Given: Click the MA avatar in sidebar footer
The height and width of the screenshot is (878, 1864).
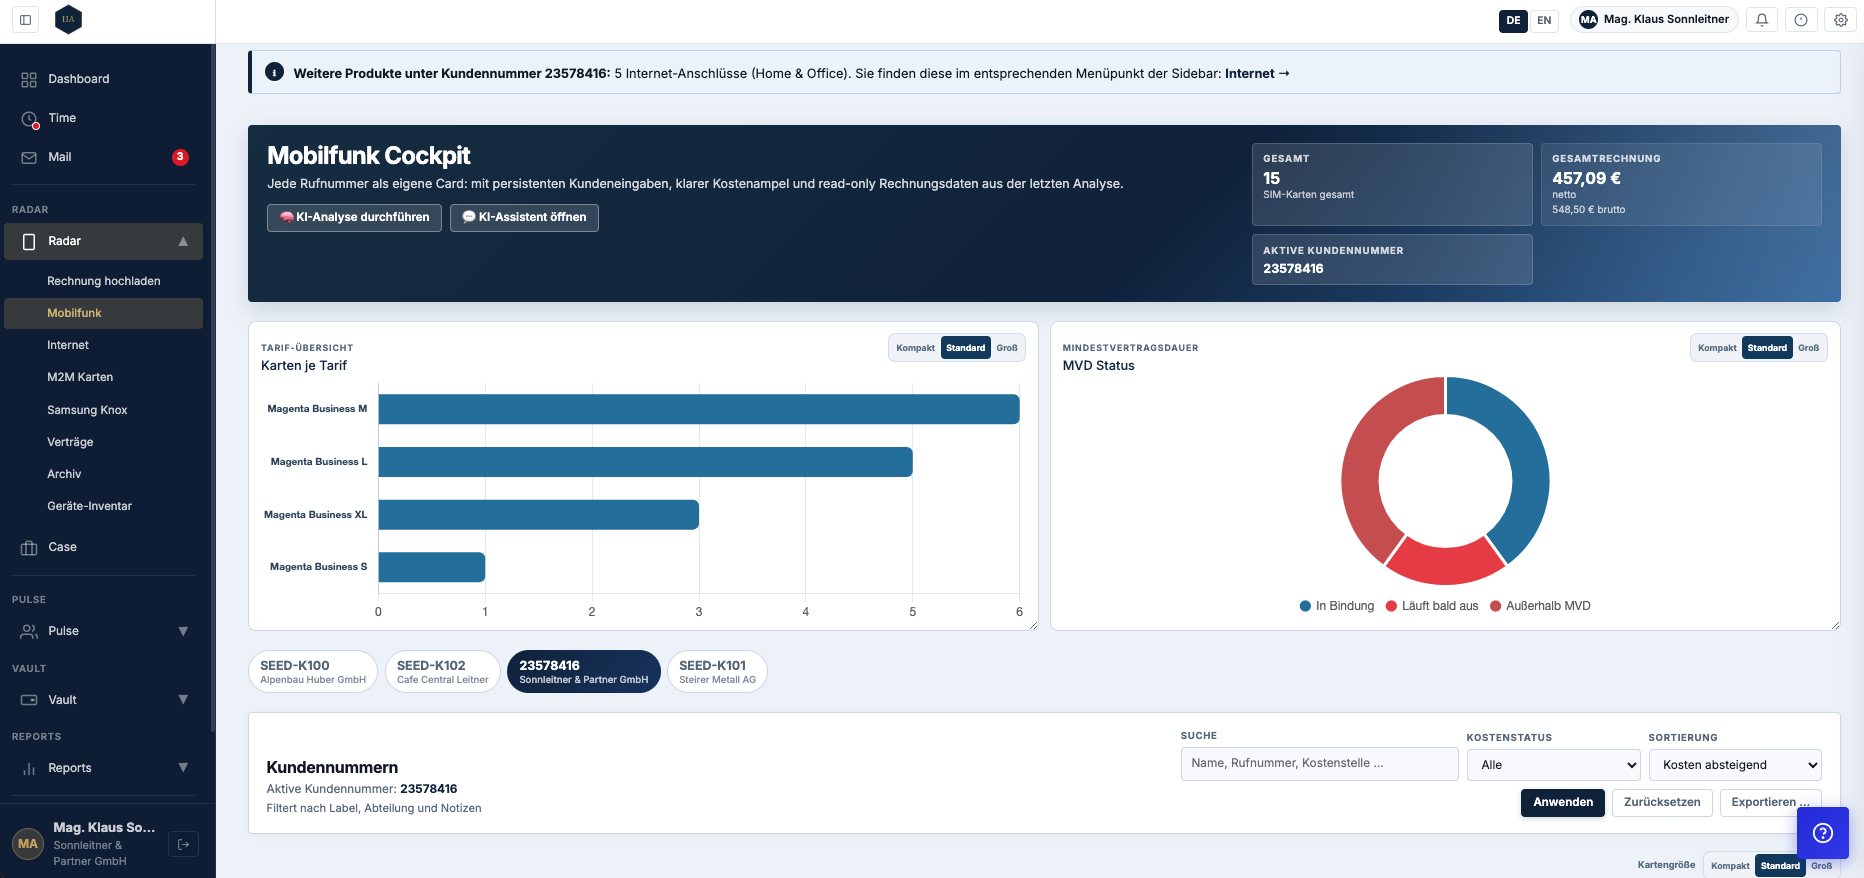Looking at the screenshot, I should tap(28, 844).
